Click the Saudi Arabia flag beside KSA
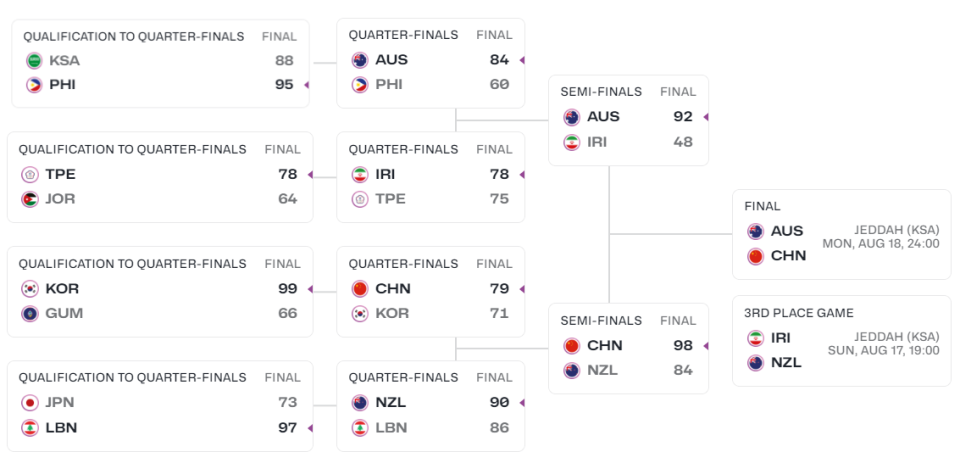 pos(35,60)
